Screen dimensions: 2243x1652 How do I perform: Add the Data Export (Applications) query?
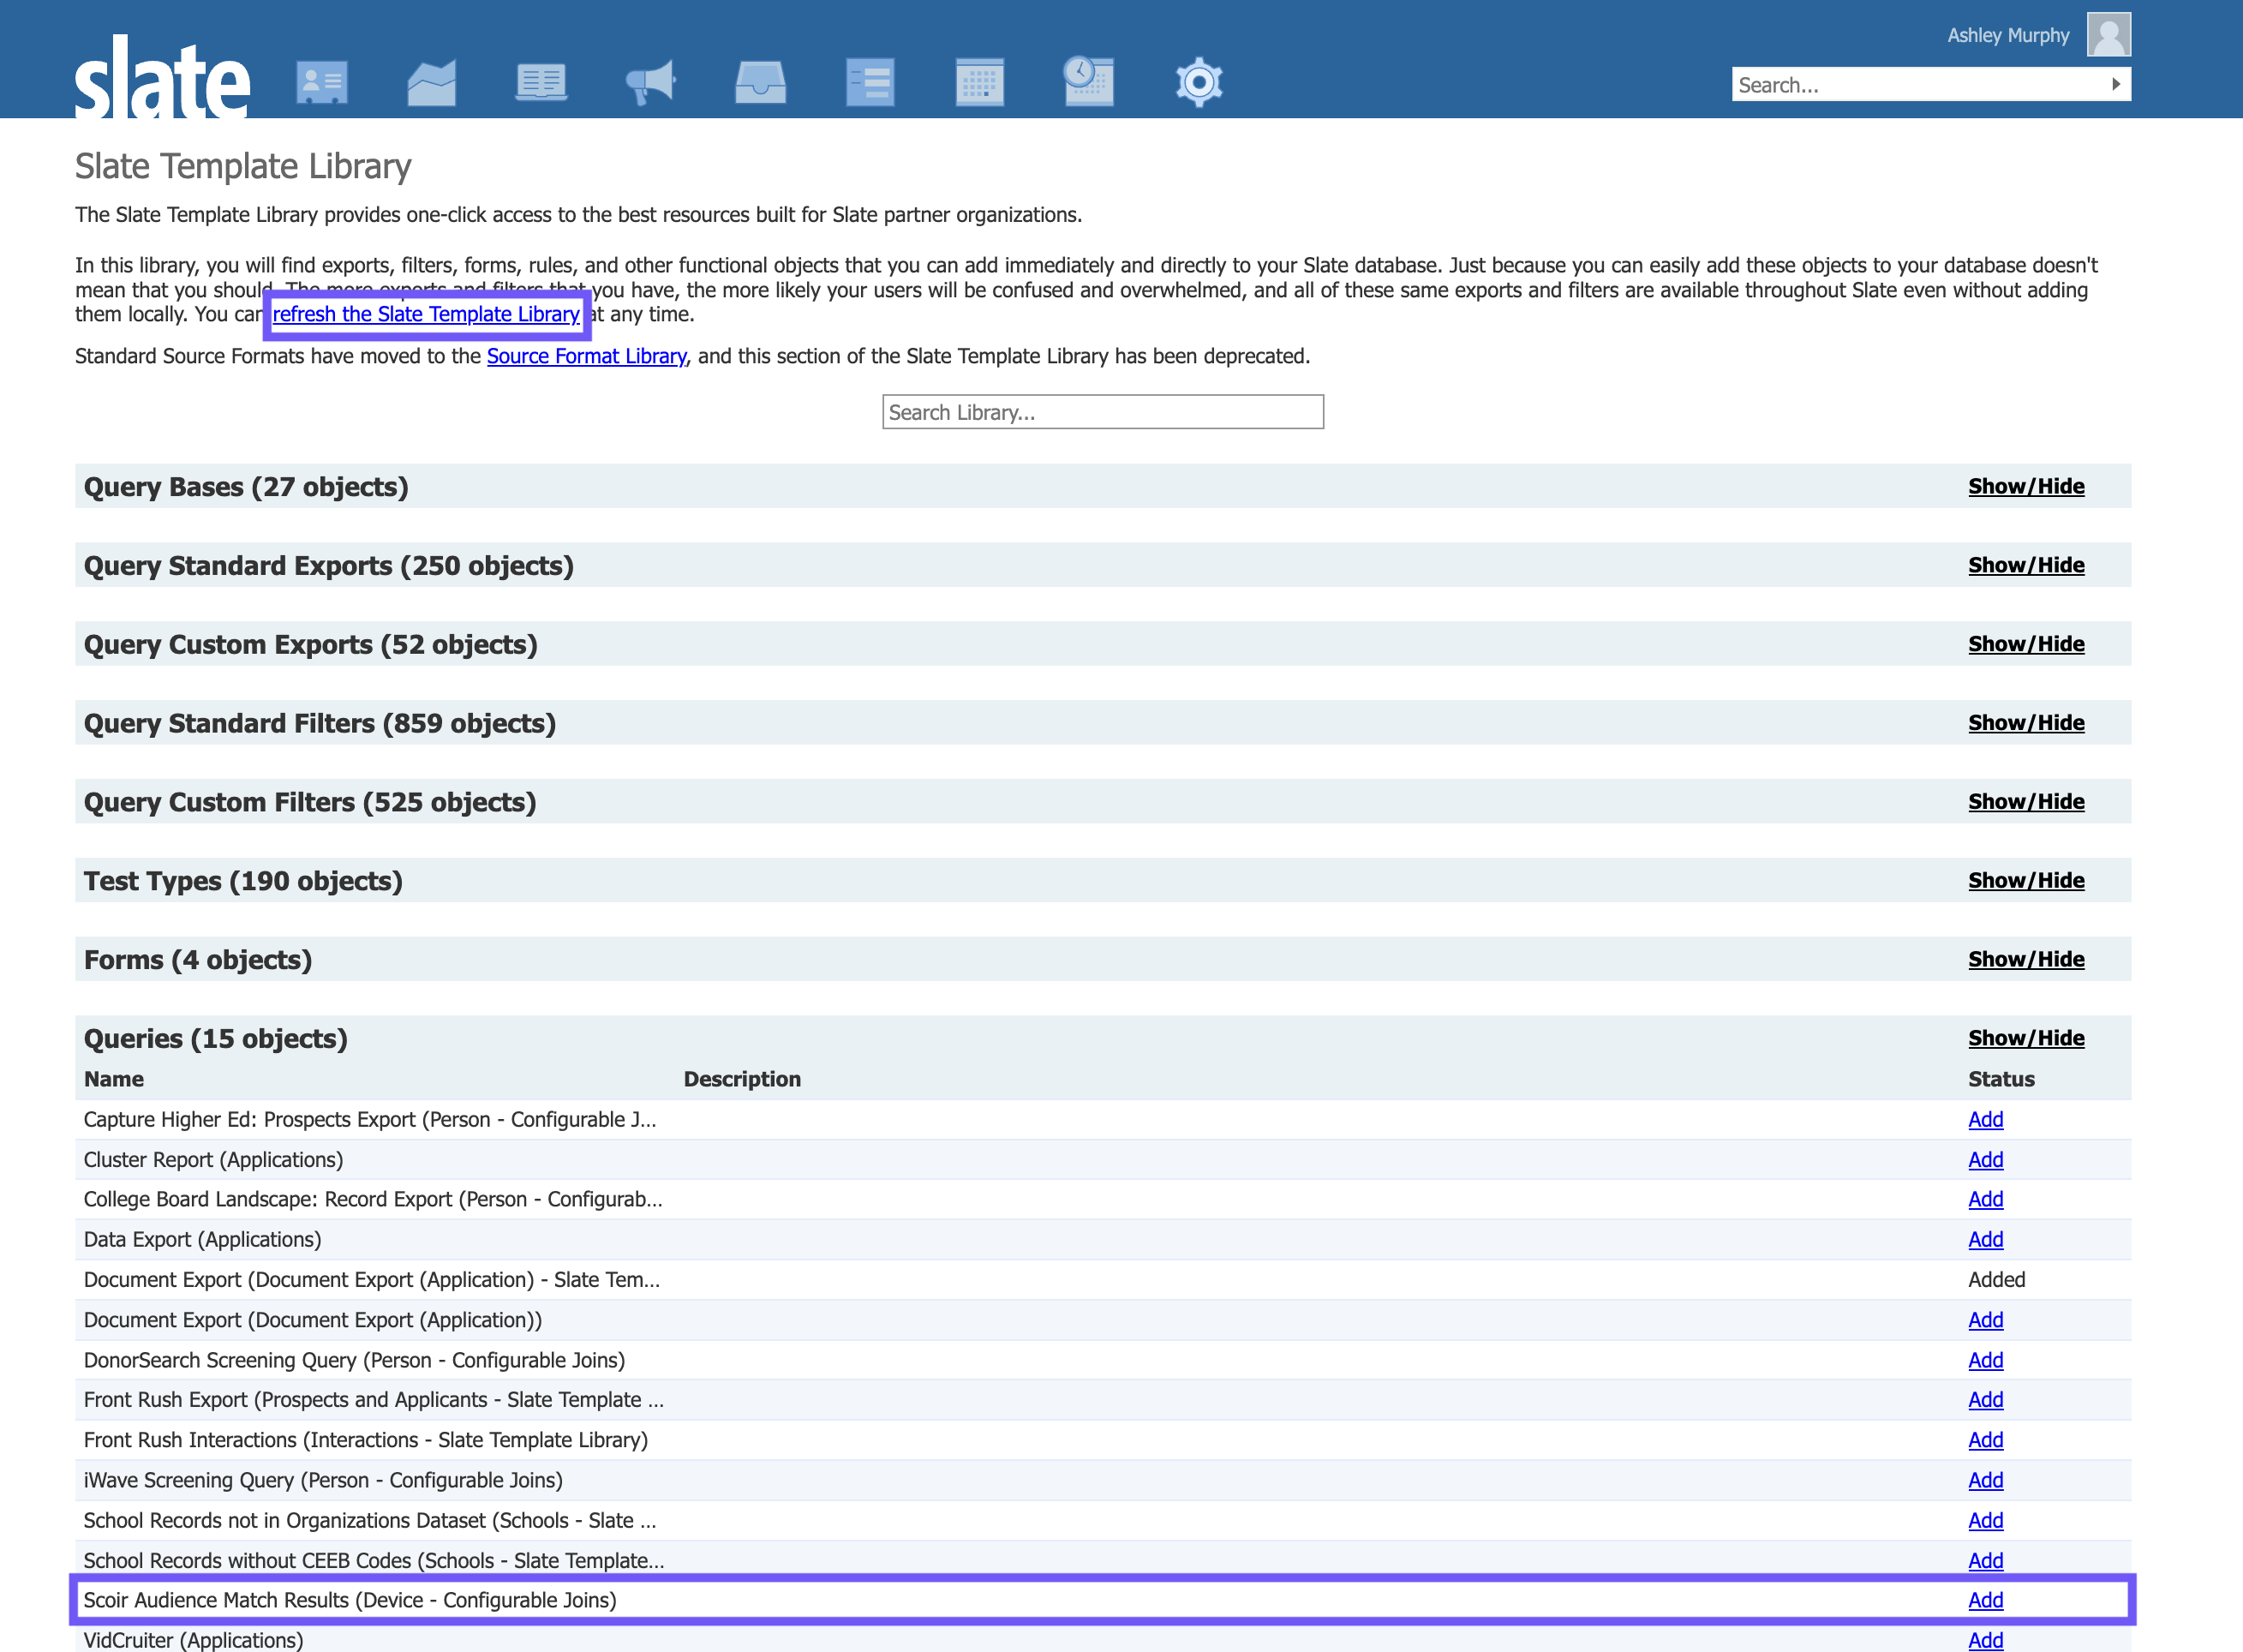coord(1985,1240)
